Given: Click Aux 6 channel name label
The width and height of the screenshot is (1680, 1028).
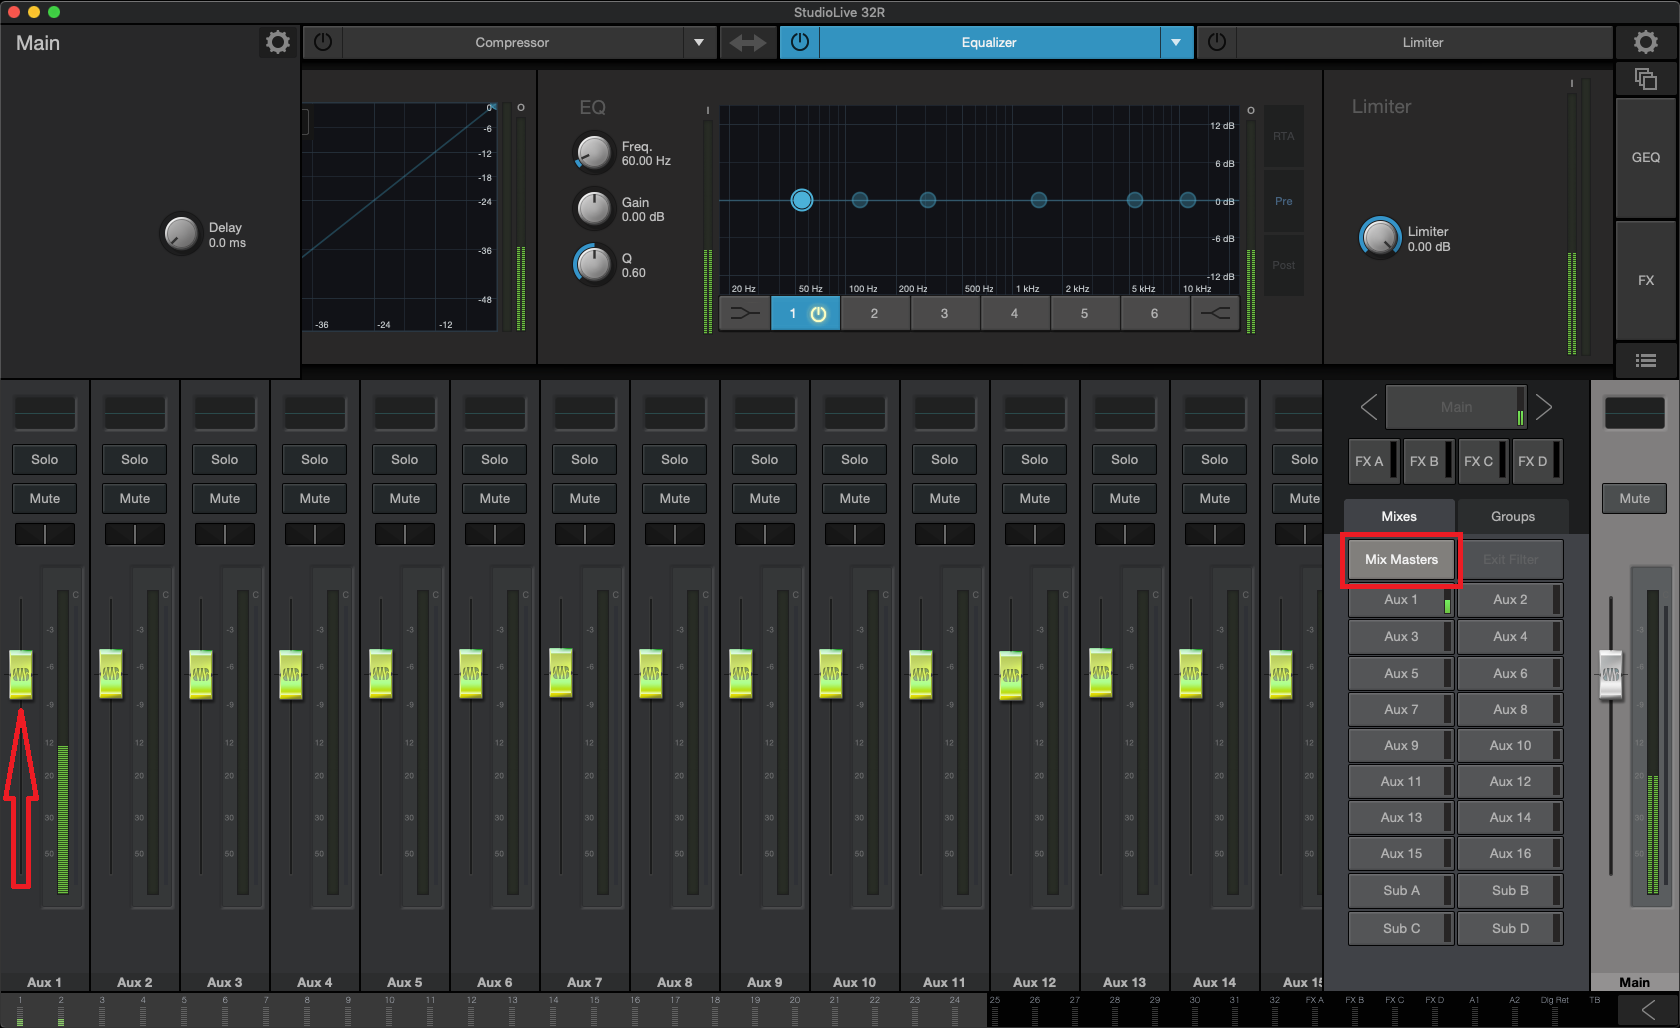Looking at the screenshot, I should click(495, 982).
